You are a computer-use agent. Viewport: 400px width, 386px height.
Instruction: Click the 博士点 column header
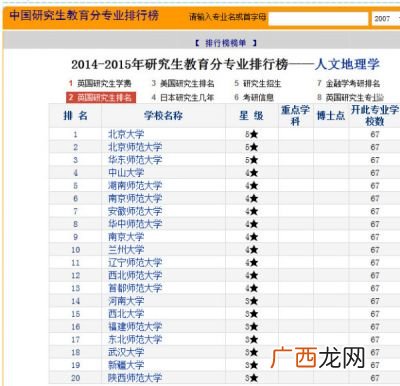click(331, 116)
